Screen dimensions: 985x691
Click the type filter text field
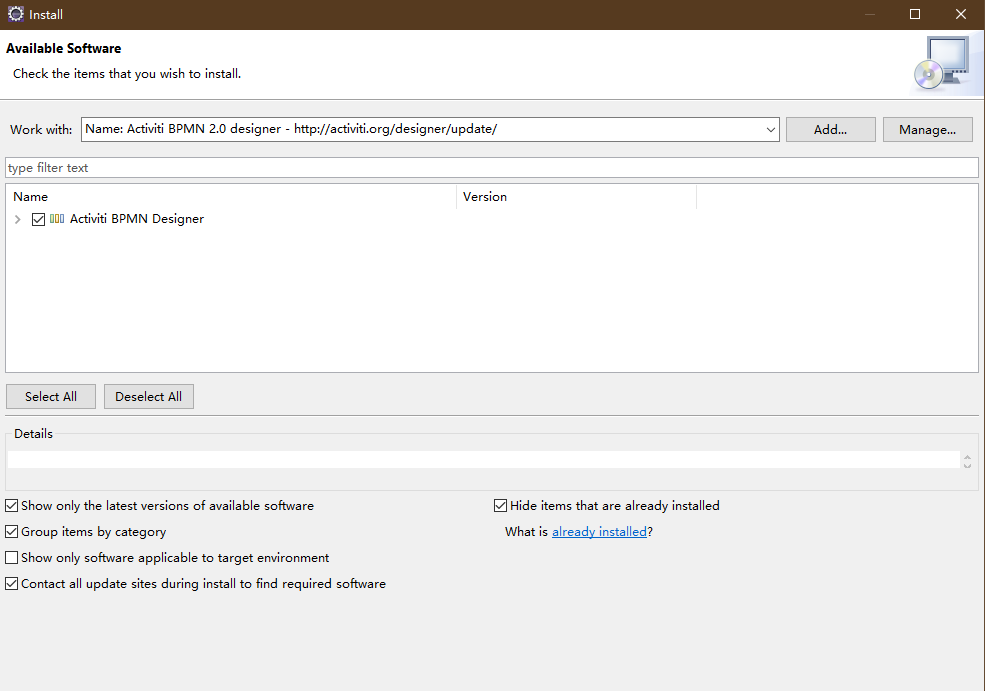point(492,168)
